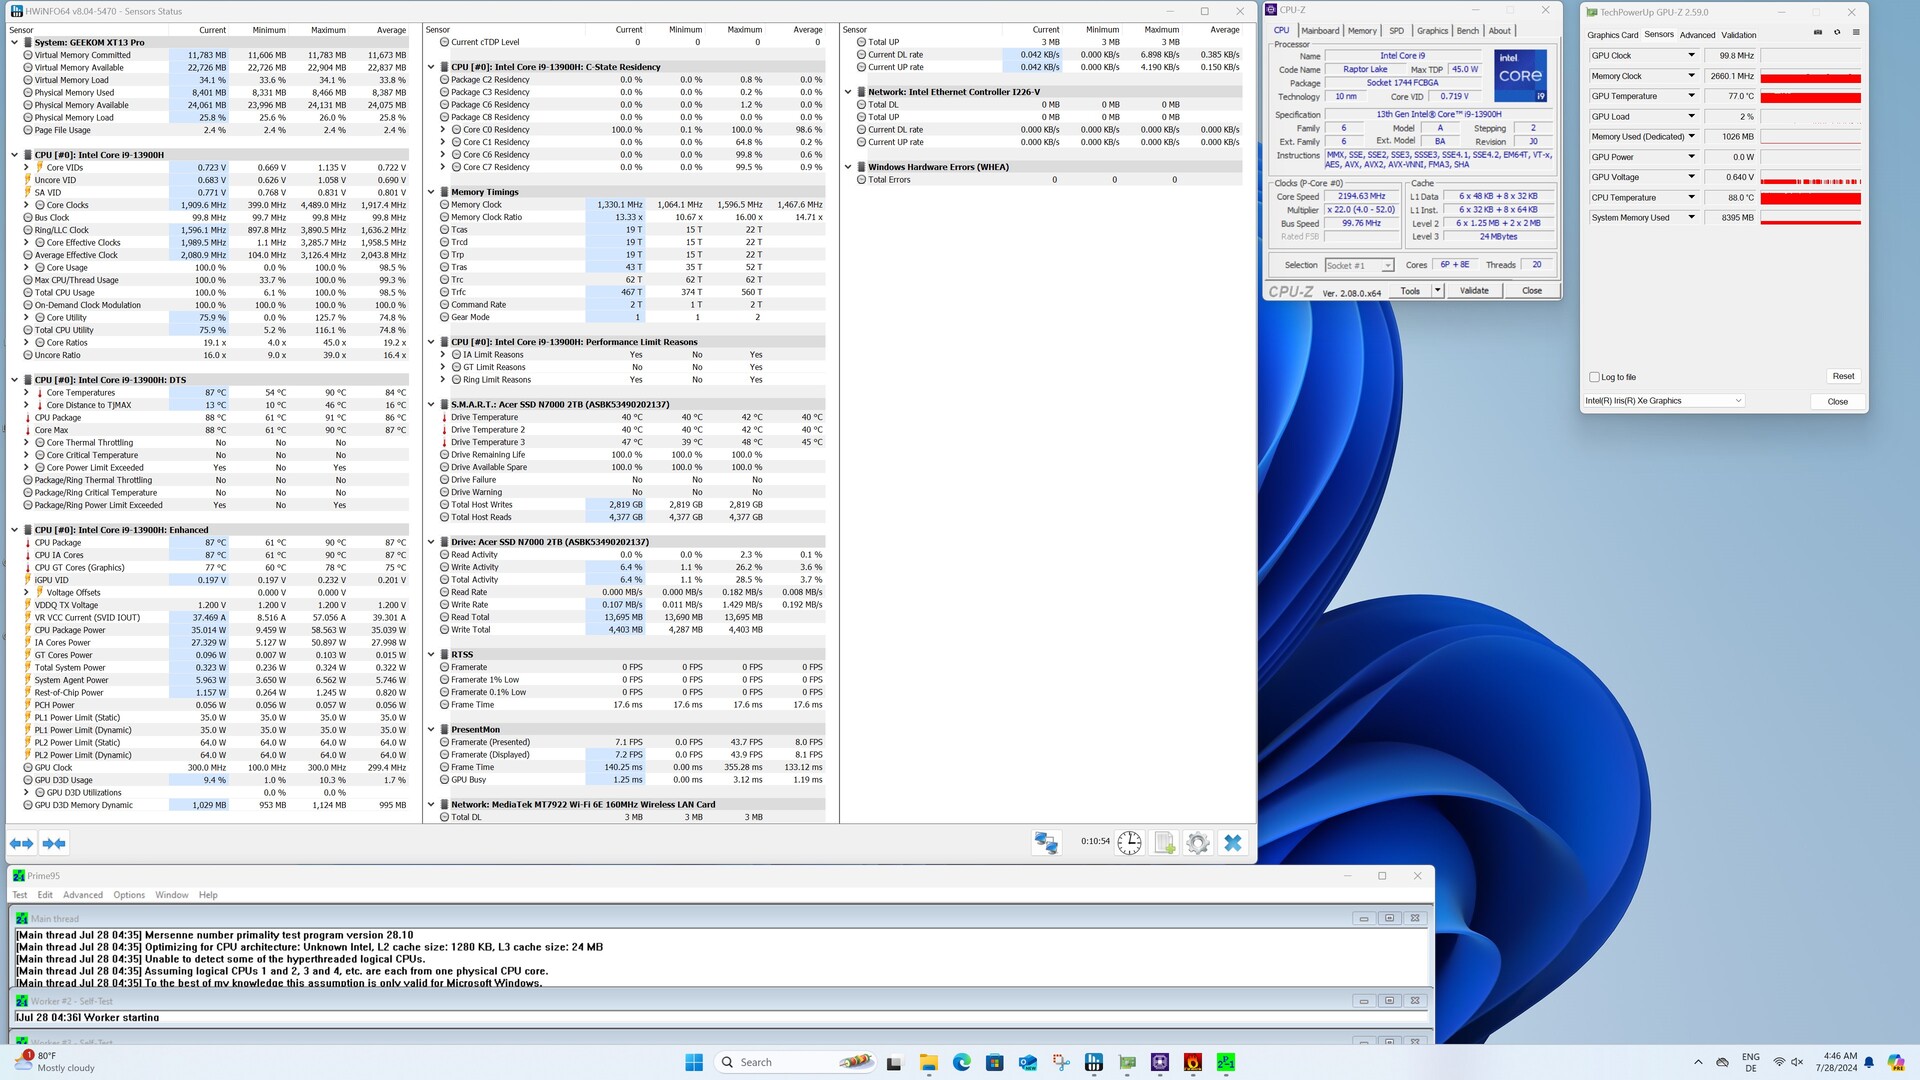Click the expand columns arrows icon in HWiNFO
The width and height of the screenshot is (1920, 1080).
tap(21, 844)
